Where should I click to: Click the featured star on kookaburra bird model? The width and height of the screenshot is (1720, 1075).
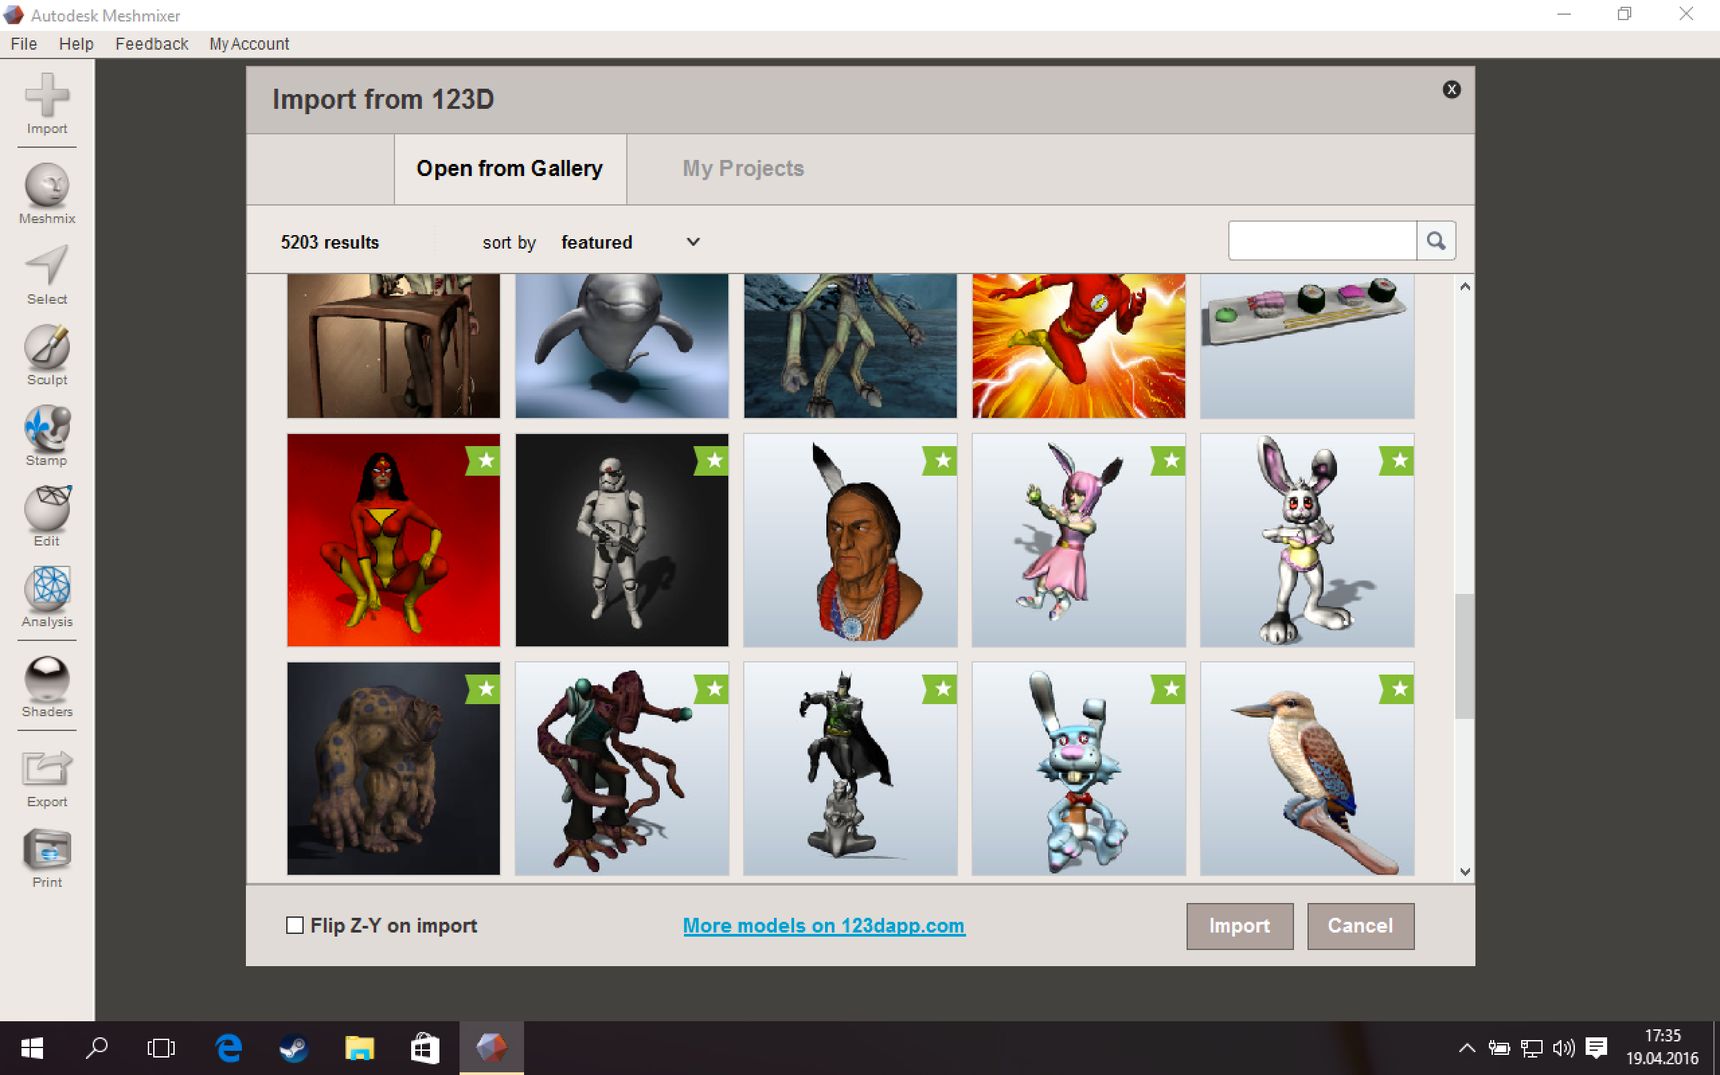click(1397, 689)
